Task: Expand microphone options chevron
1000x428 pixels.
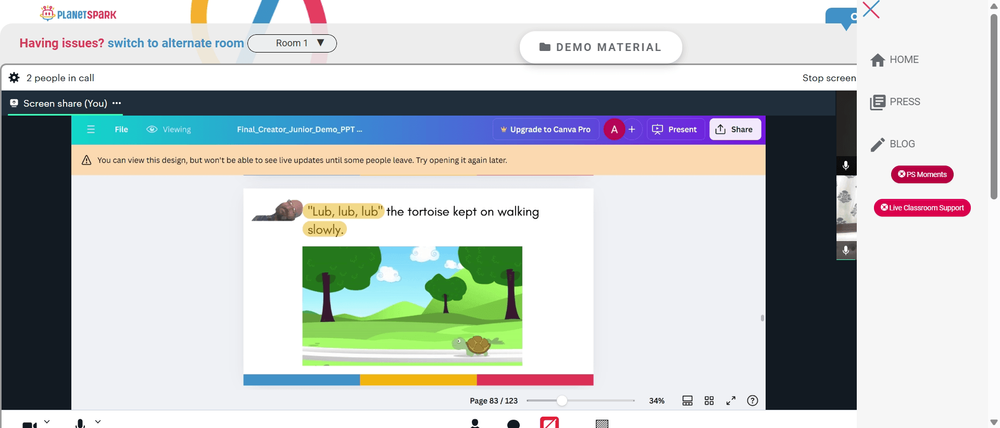Action: 98,421
